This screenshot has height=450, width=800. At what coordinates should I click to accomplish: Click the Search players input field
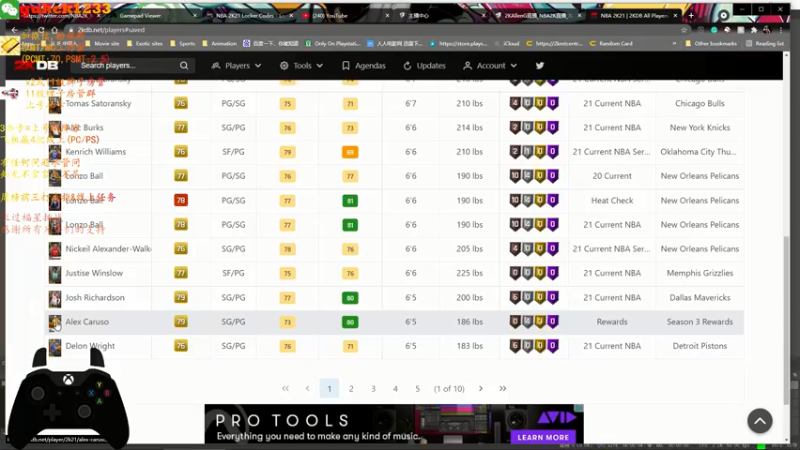(128, 65)
